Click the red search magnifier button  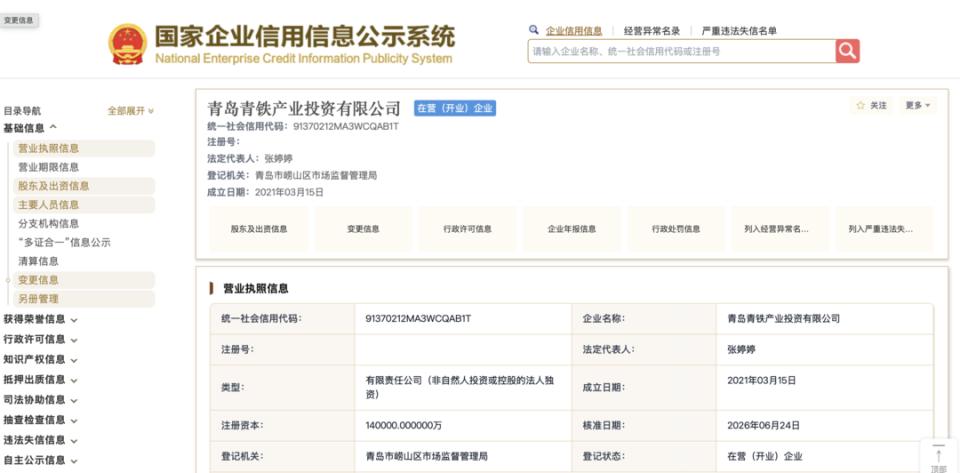pos(847,51)
